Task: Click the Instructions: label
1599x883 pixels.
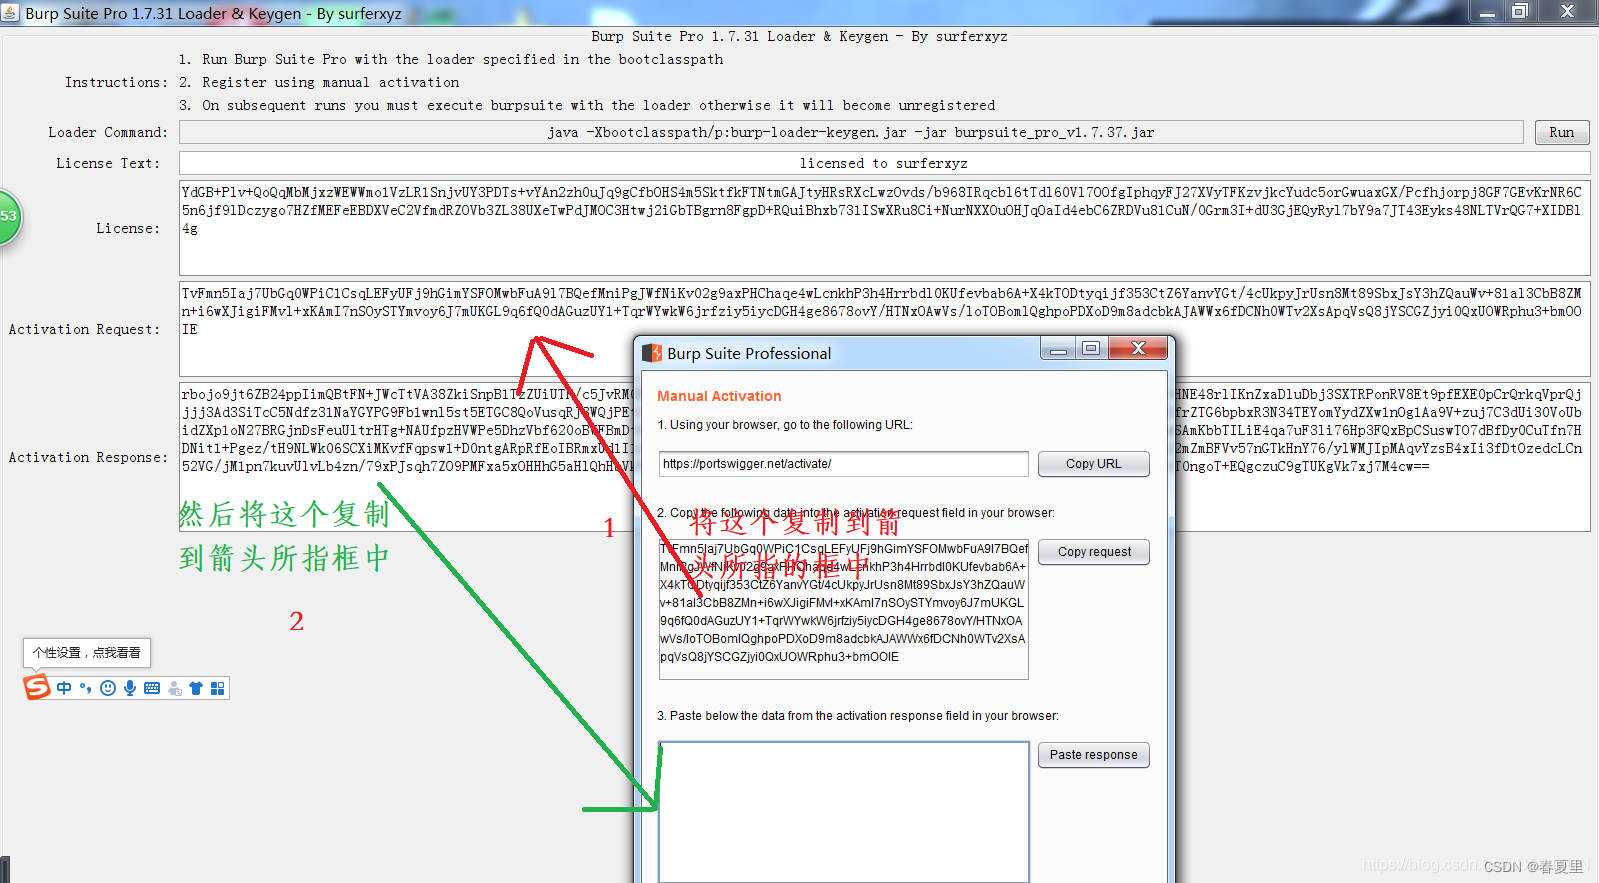Action: click(116, 82)
